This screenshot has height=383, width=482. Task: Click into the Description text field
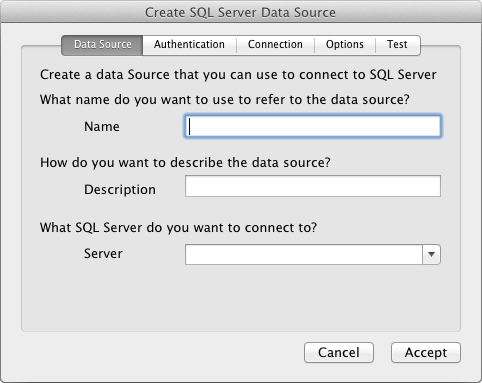tap(313, 186)
